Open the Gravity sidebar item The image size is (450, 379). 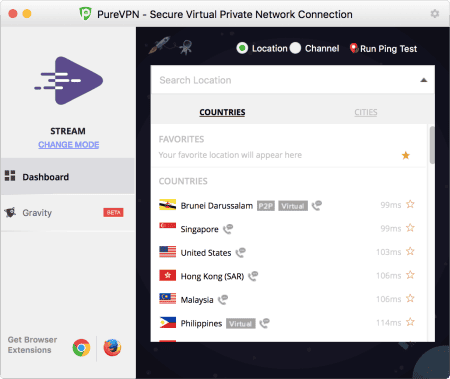pos(68,213)
